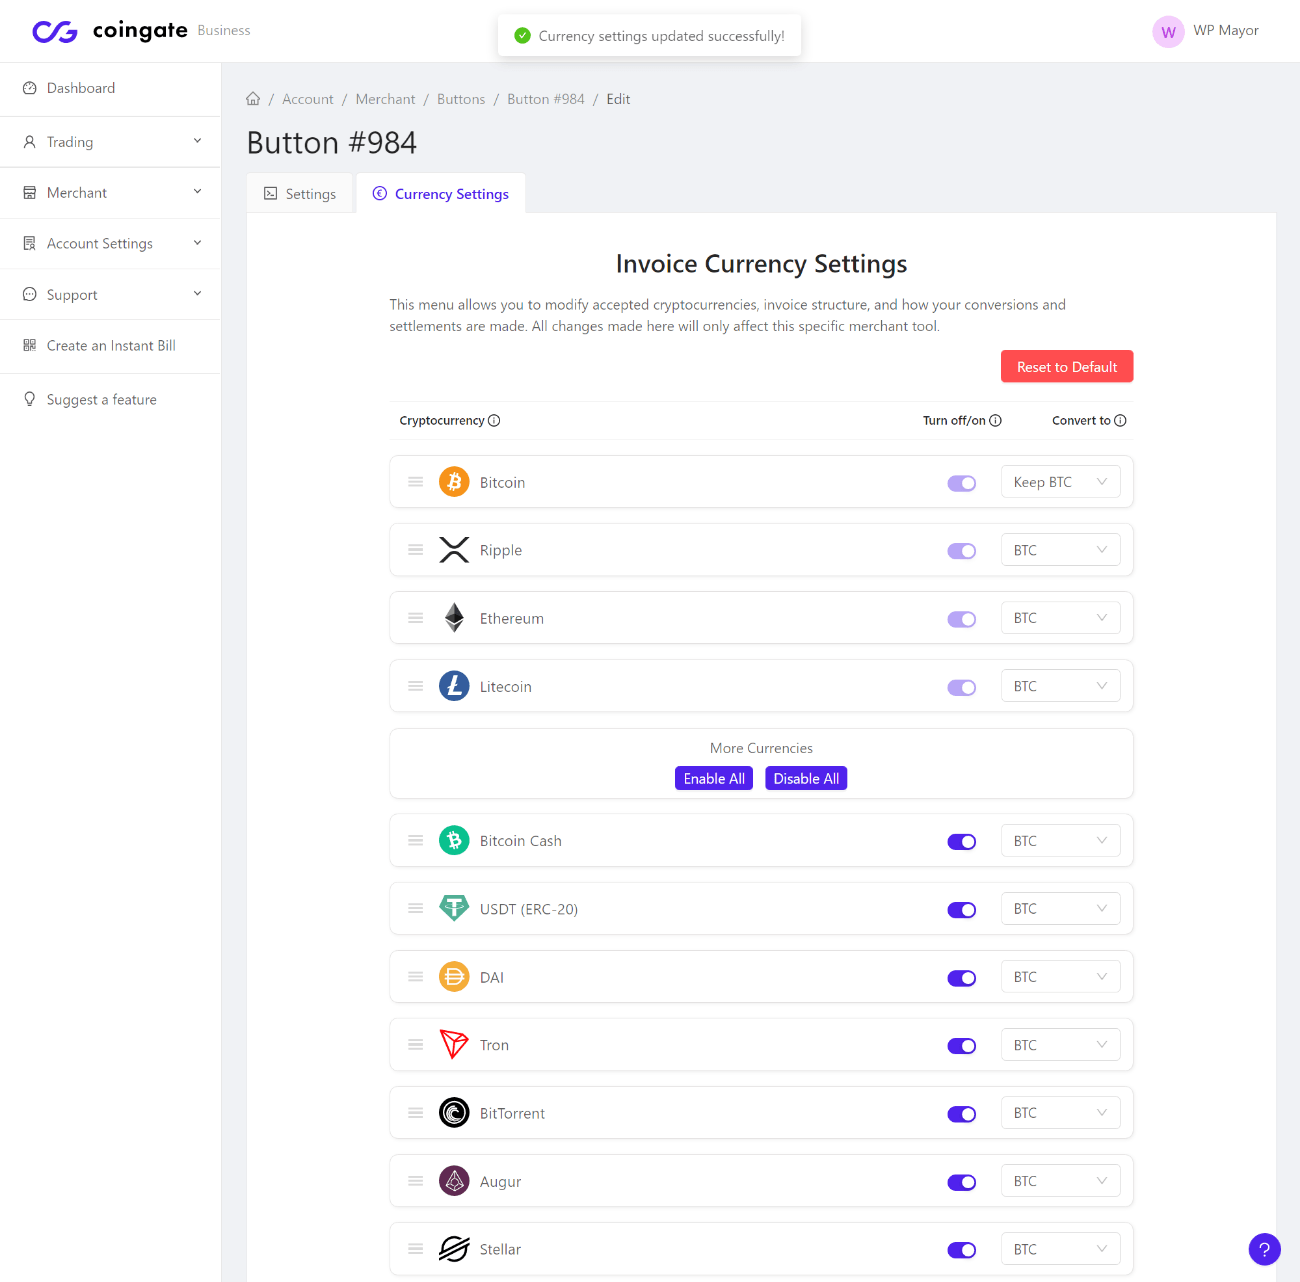Open the Convert to dropdown for Ripple
The width and height of the screenshot is (1300, 1282).
coord(1060,550)
